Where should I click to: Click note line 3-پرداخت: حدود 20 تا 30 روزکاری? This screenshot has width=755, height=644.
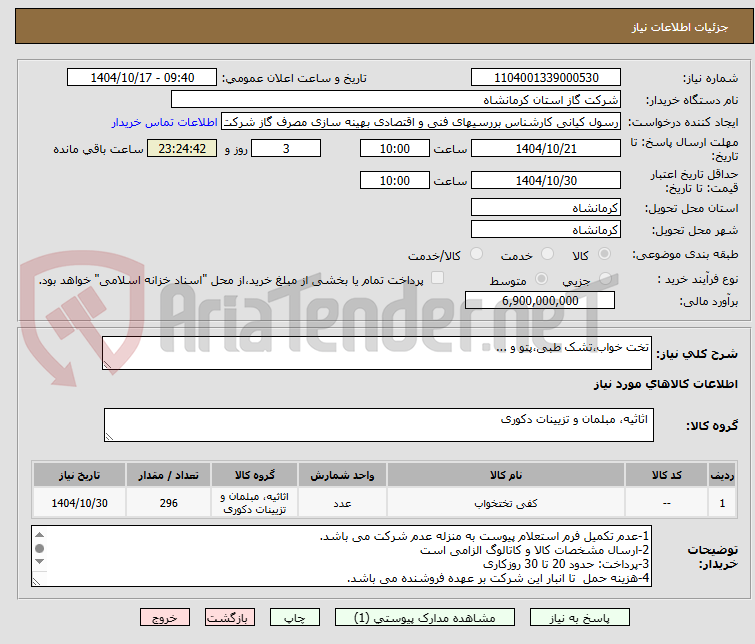(566, 564)
